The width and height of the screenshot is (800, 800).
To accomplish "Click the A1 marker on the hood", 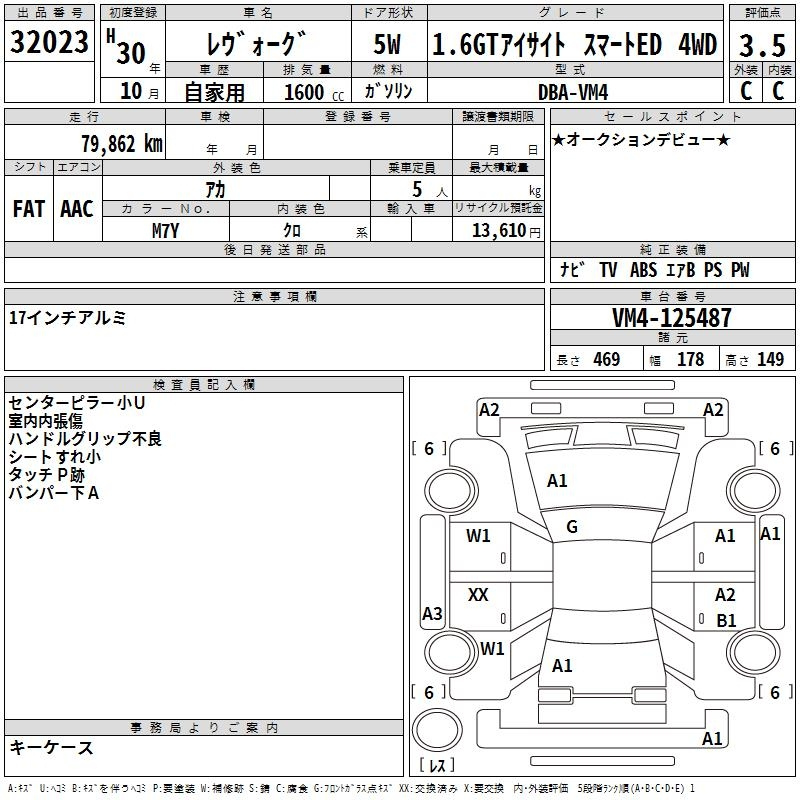I will (557, 481).
